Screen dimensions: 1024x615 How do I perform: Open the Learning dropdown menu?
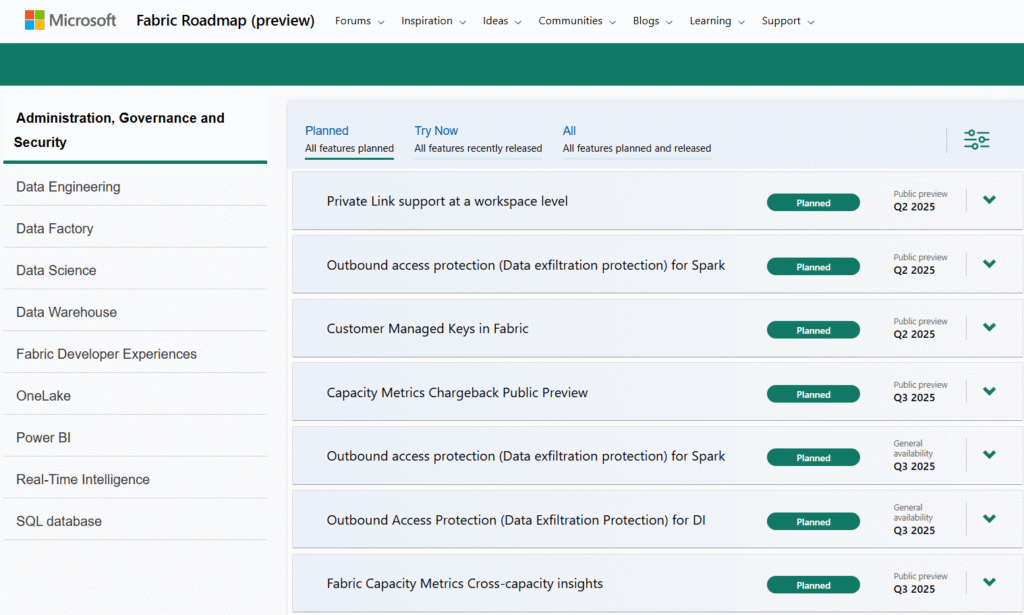tap(716, 21)
